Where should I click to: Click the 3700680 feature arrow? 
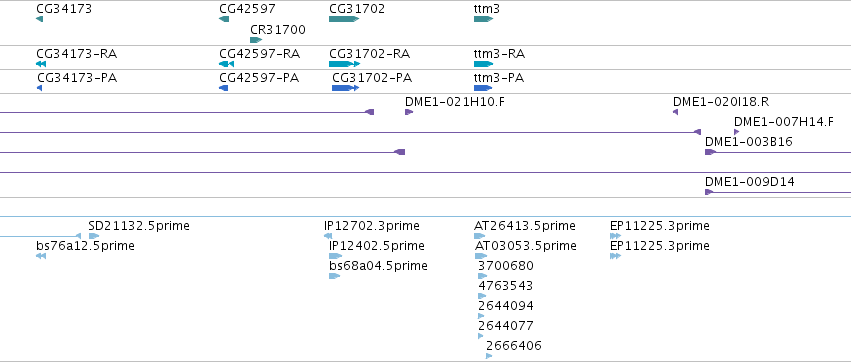[482, 276]
